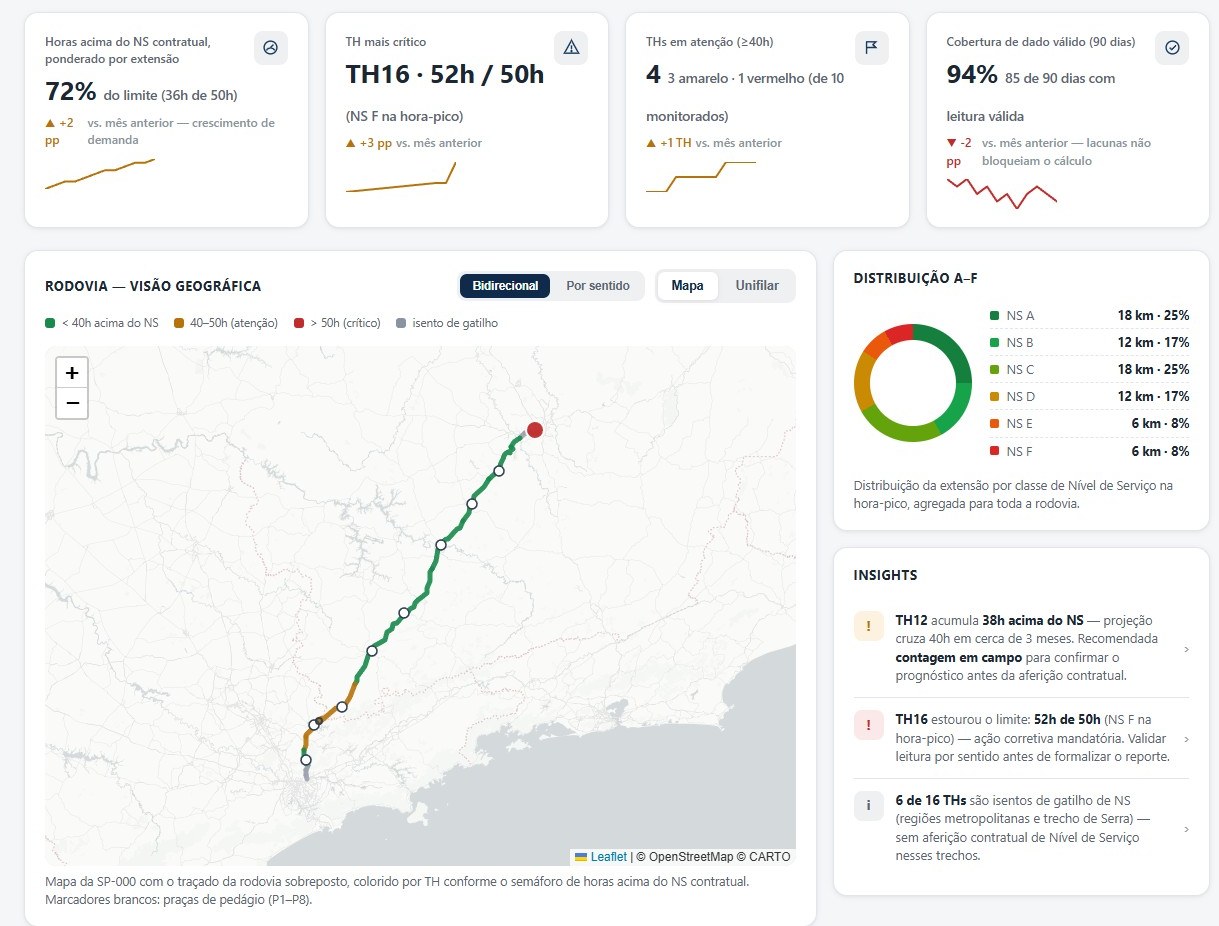Click the '94%' coverage value
This screenshot has height=926, width=1219.
[x=972, y=75]
